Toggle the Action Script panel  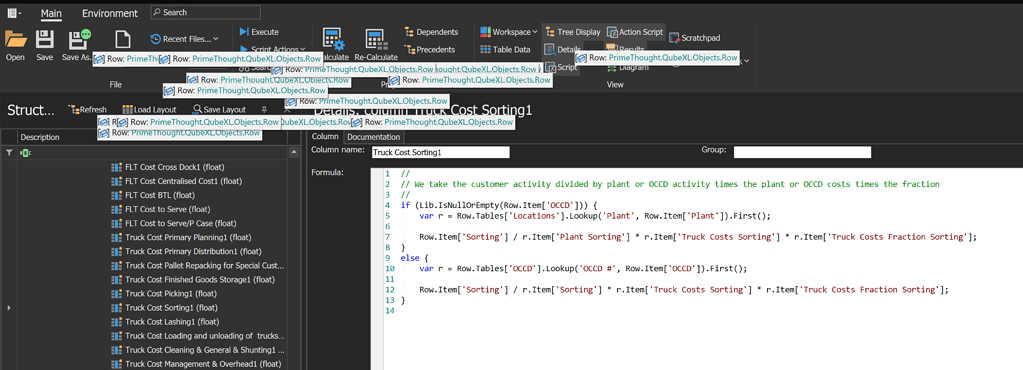[635, 31]
